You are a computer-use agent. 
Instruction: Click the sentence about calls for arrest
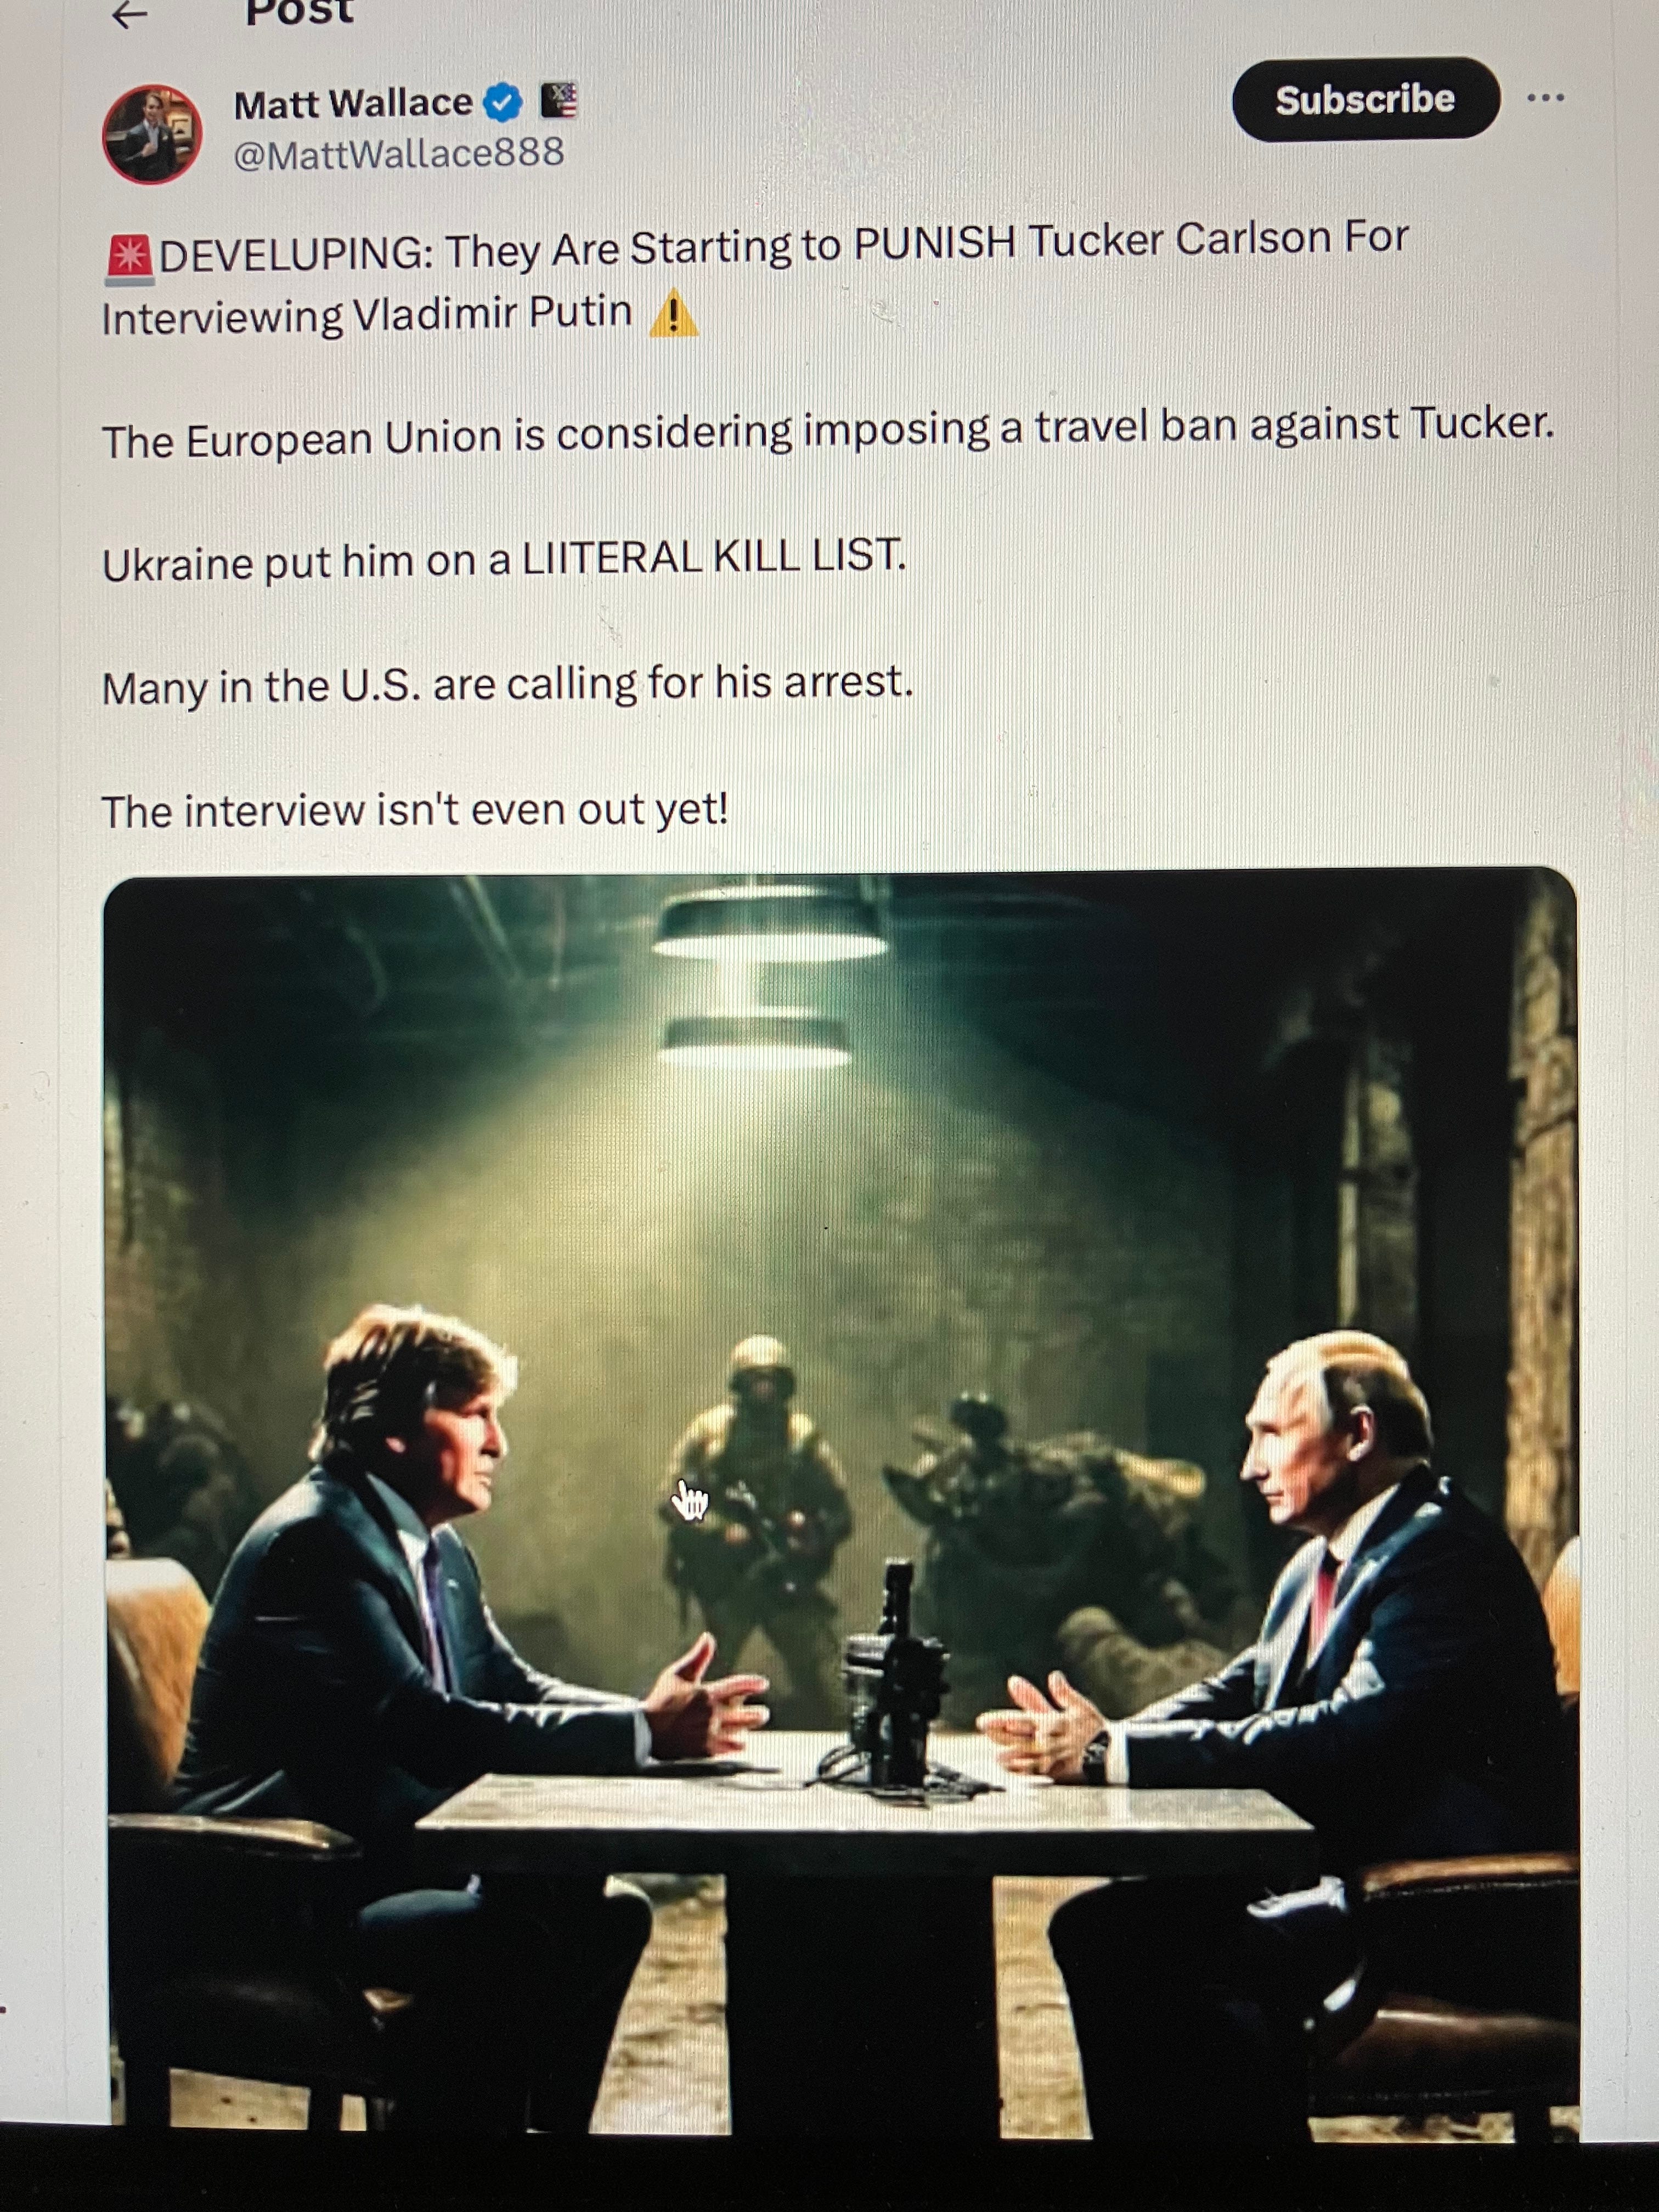click(x=507, y=686)
